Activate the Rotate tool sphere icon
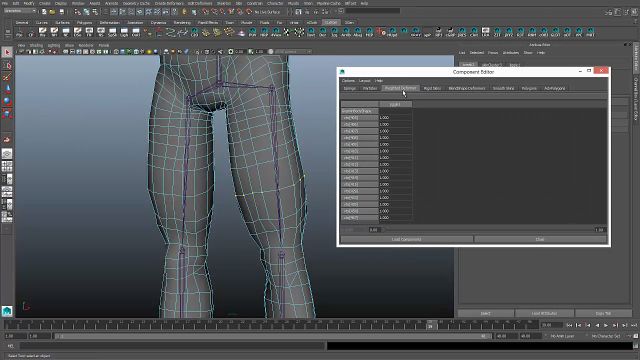The height and width of the screenshot is (360, 640). [x=7, y=101]
